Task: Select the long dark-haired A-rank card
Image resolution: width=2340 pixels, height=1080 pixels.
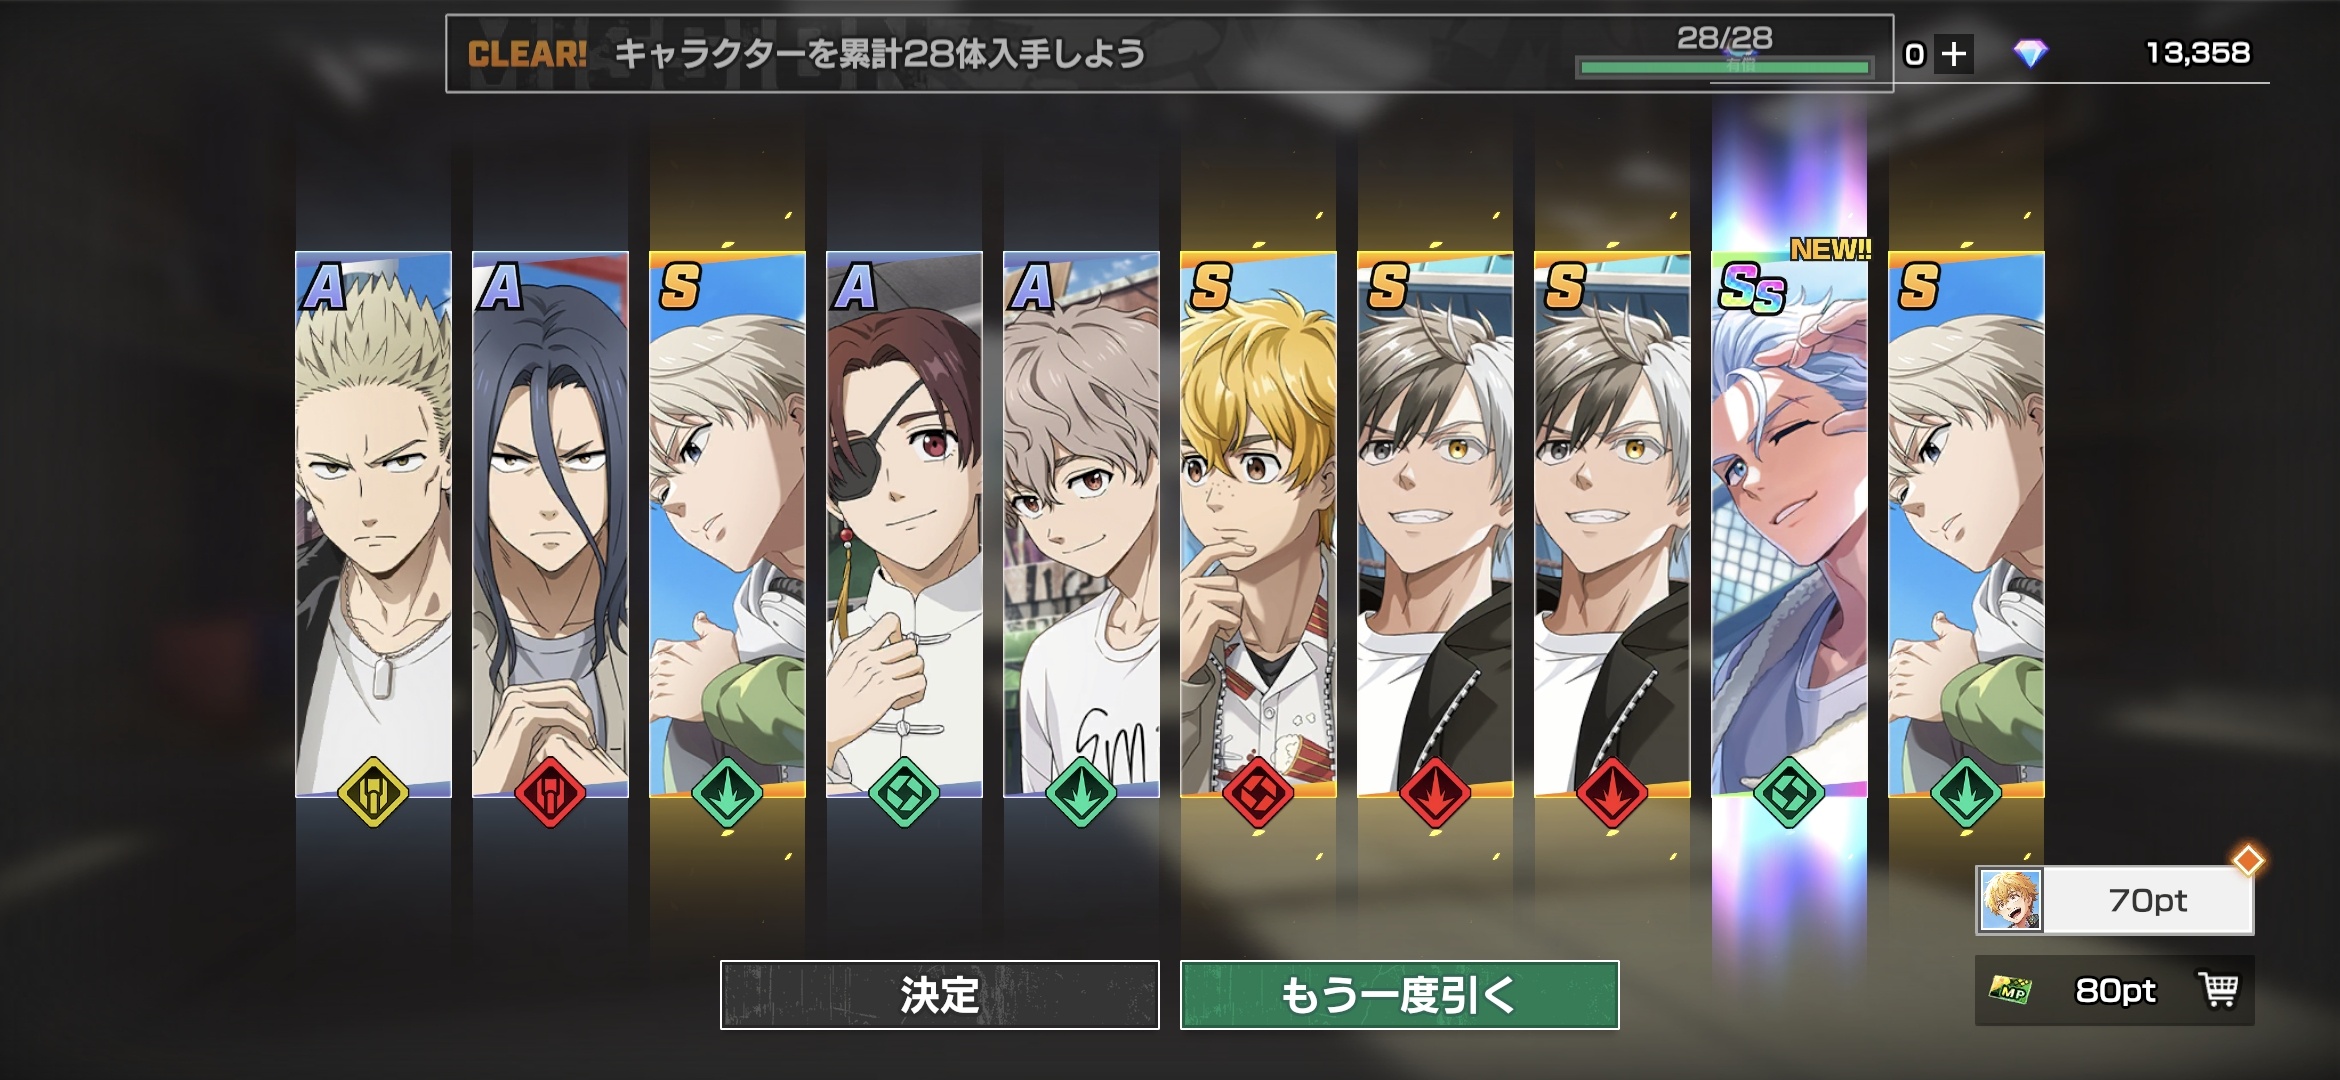Action: (550, 524)
